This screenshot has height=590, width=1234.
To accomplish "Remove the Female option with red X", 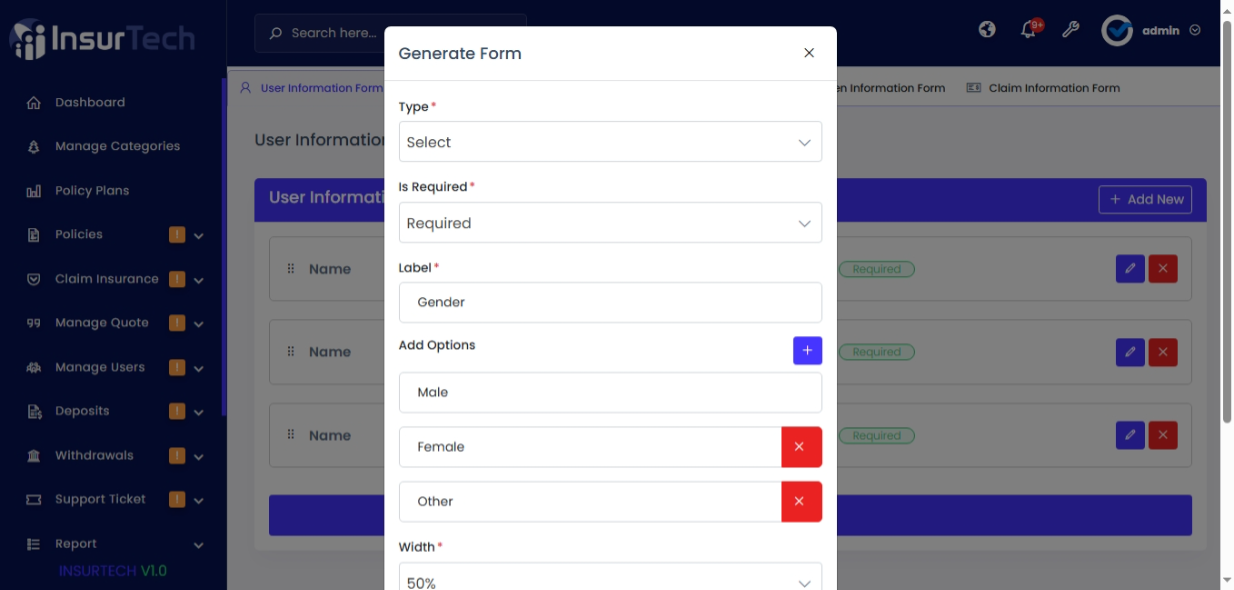I will tap(801, 447).
